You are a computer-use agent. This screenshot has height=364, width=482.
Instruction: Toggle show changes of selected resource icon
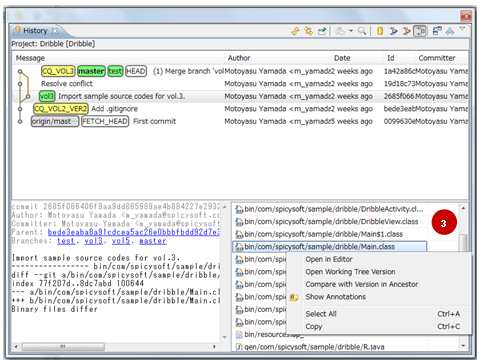pos(420,31)
